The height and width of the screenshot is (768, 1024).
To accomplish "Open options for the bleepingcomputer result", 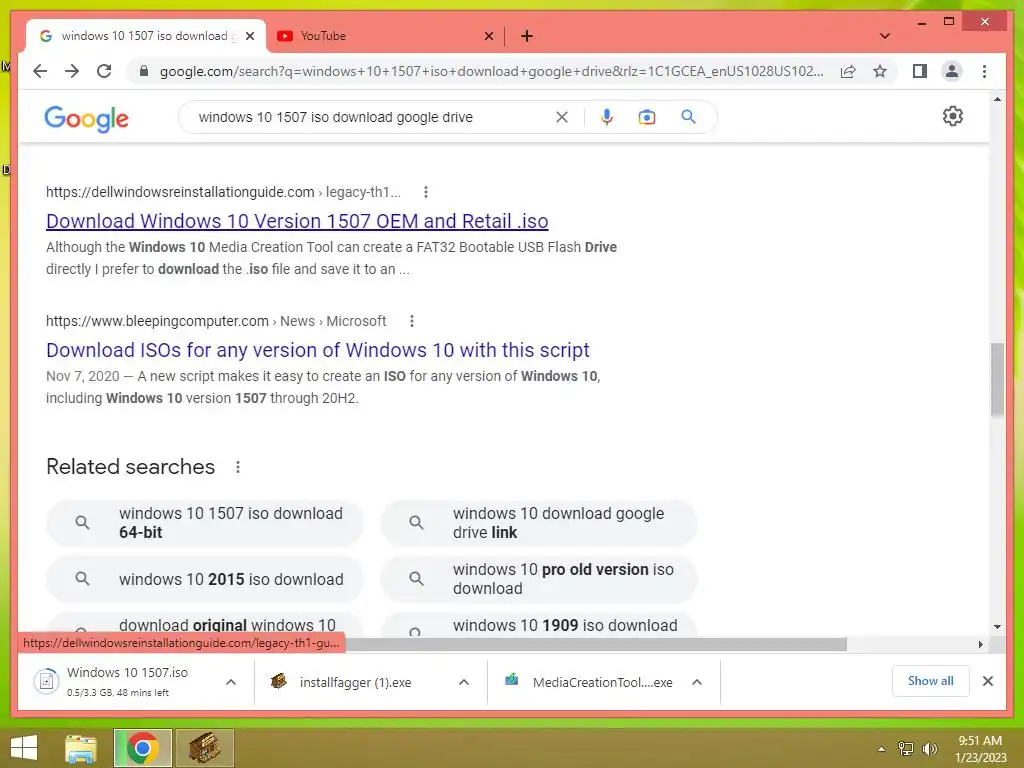I will tap(411, 321).
